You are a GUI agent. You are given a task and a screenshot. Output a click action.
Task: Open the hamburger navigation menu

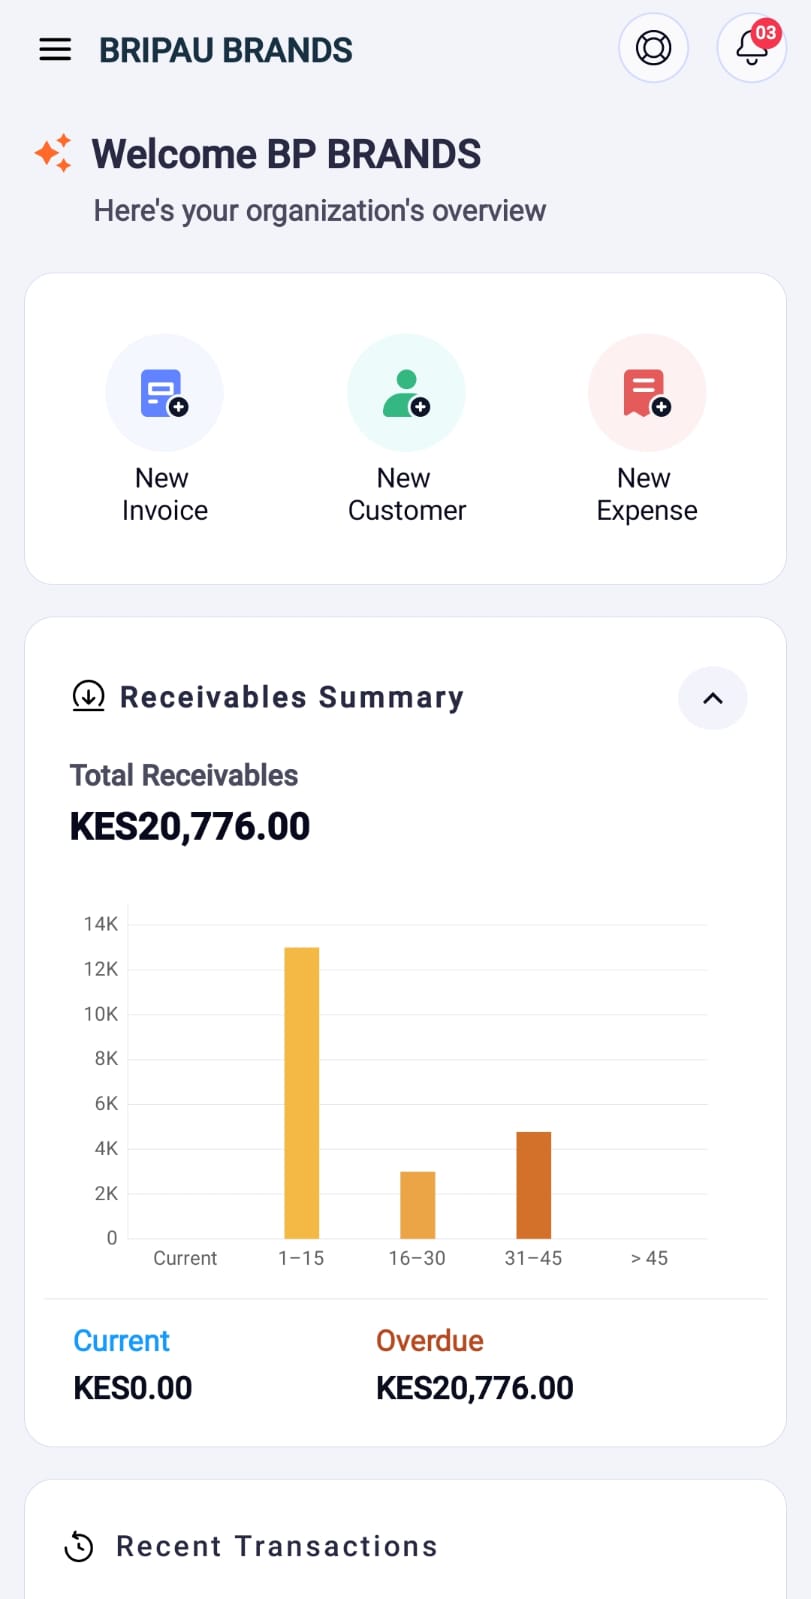[x=55, y=49]
